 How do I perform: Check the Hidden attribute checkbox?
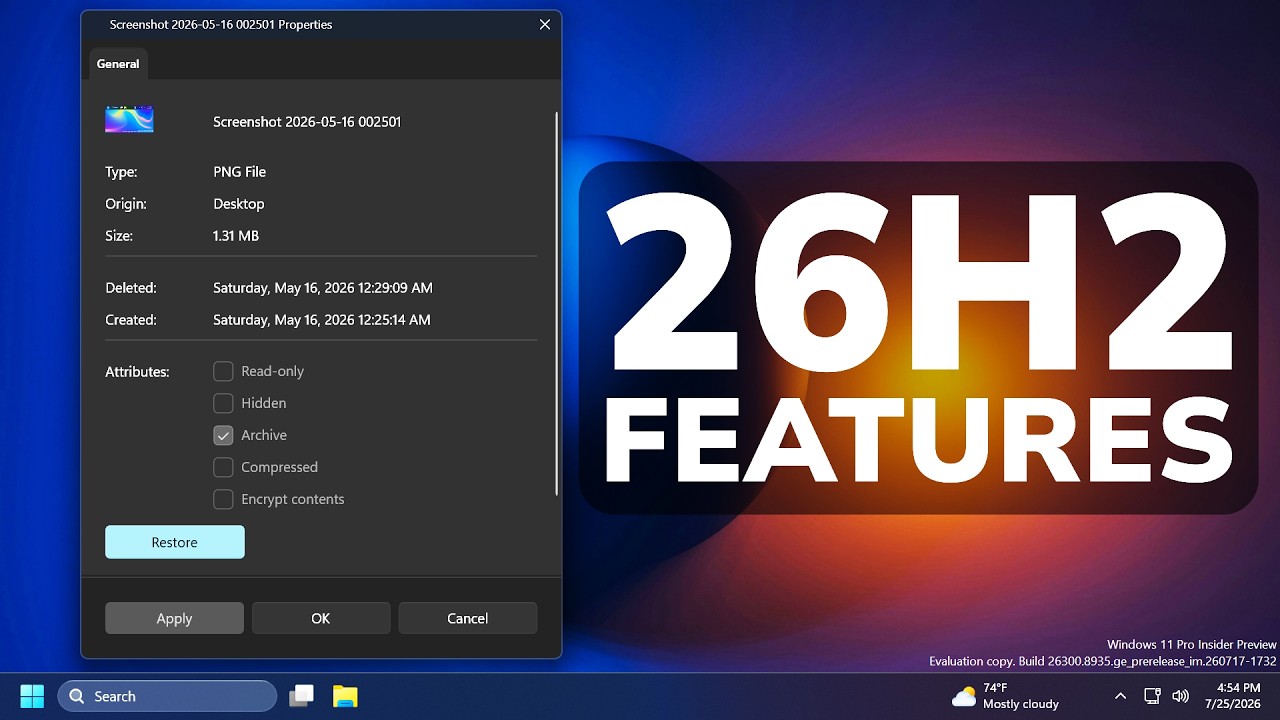pyautogui.click(x=223, y=403)
